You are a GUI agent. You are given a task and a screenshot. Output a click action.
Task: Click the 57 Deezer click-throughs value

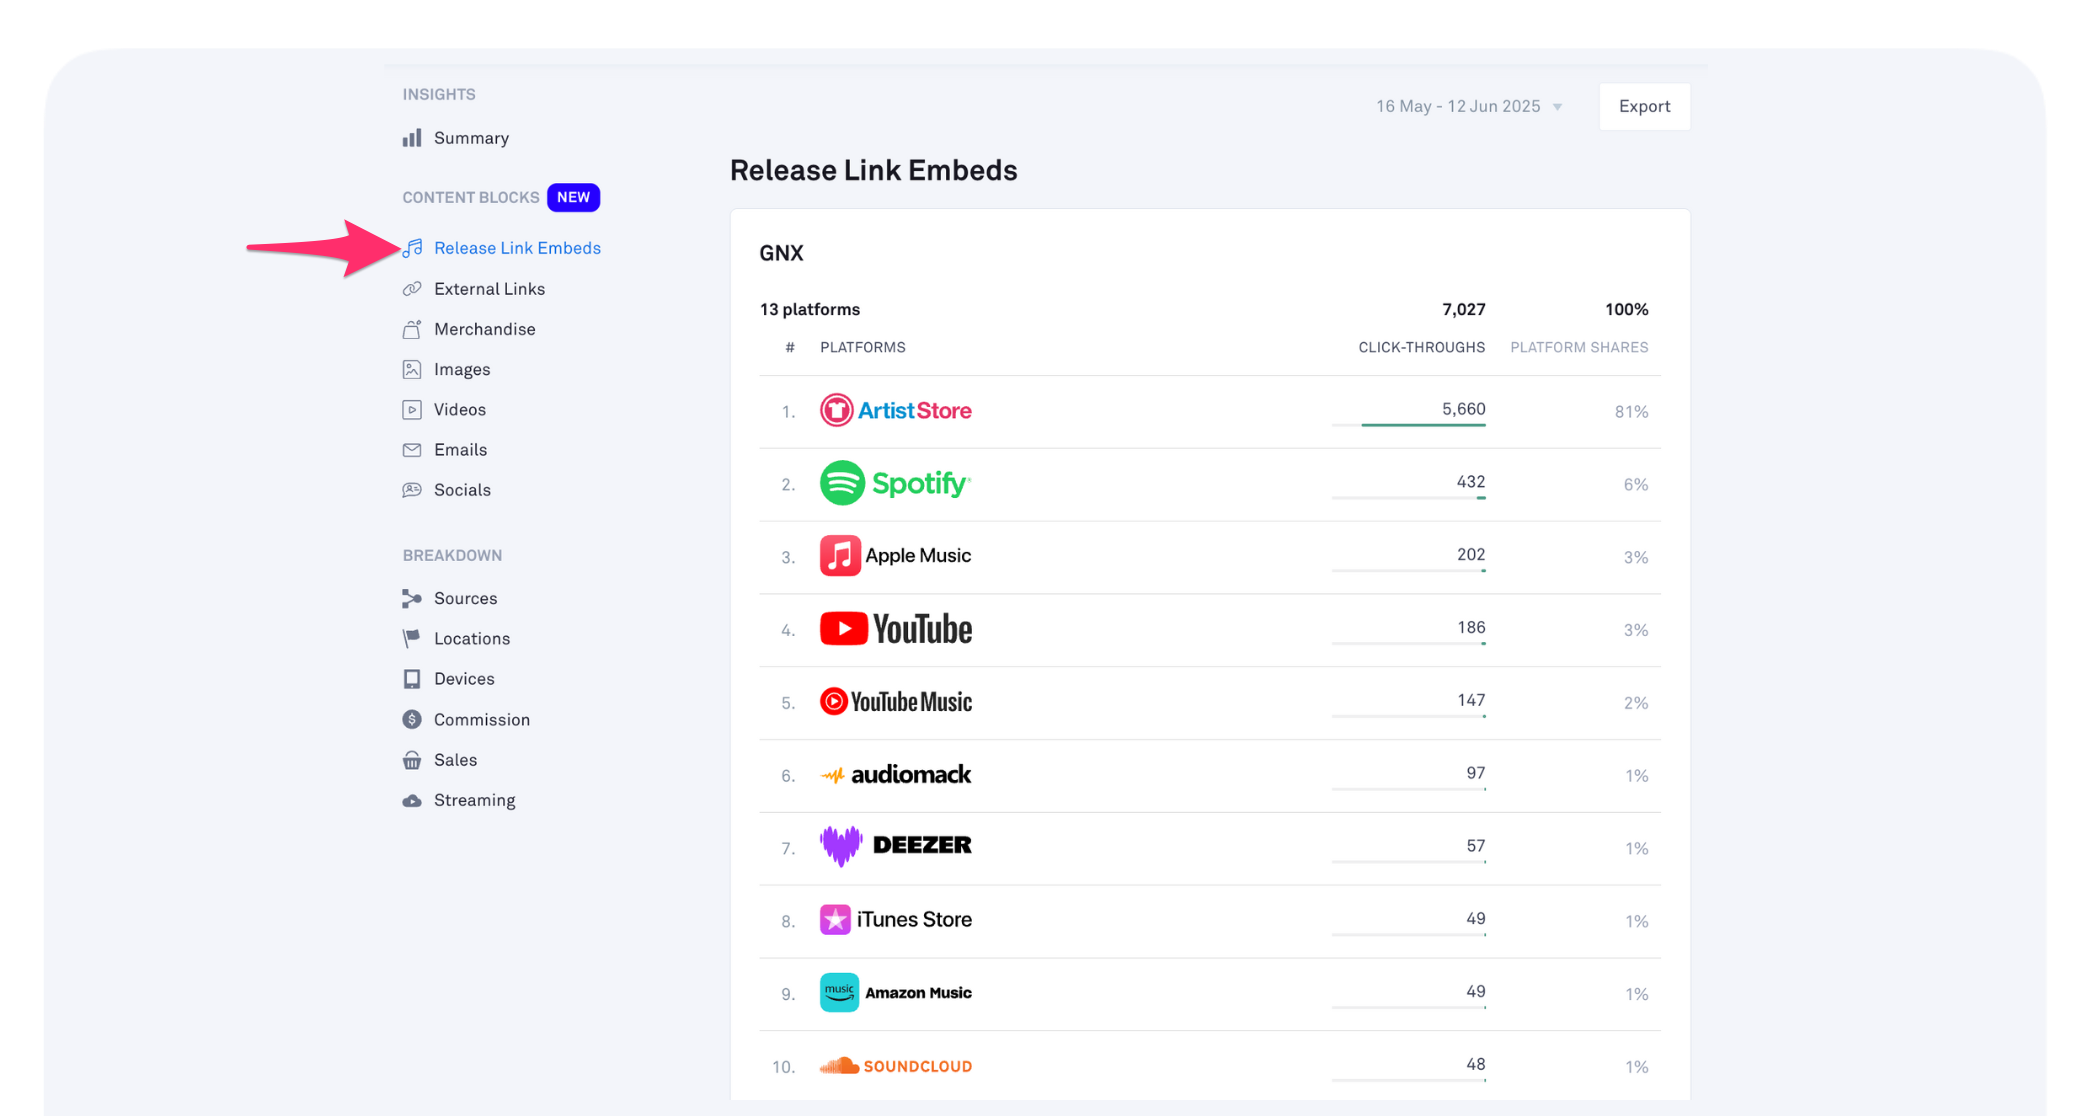pos(1475,846)
